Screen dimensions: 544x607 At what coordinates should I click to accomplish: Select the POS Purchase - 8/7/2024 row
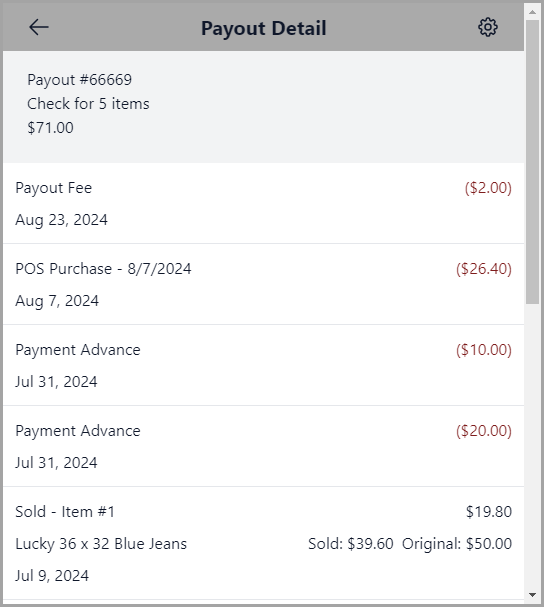(x=264, y=284)
